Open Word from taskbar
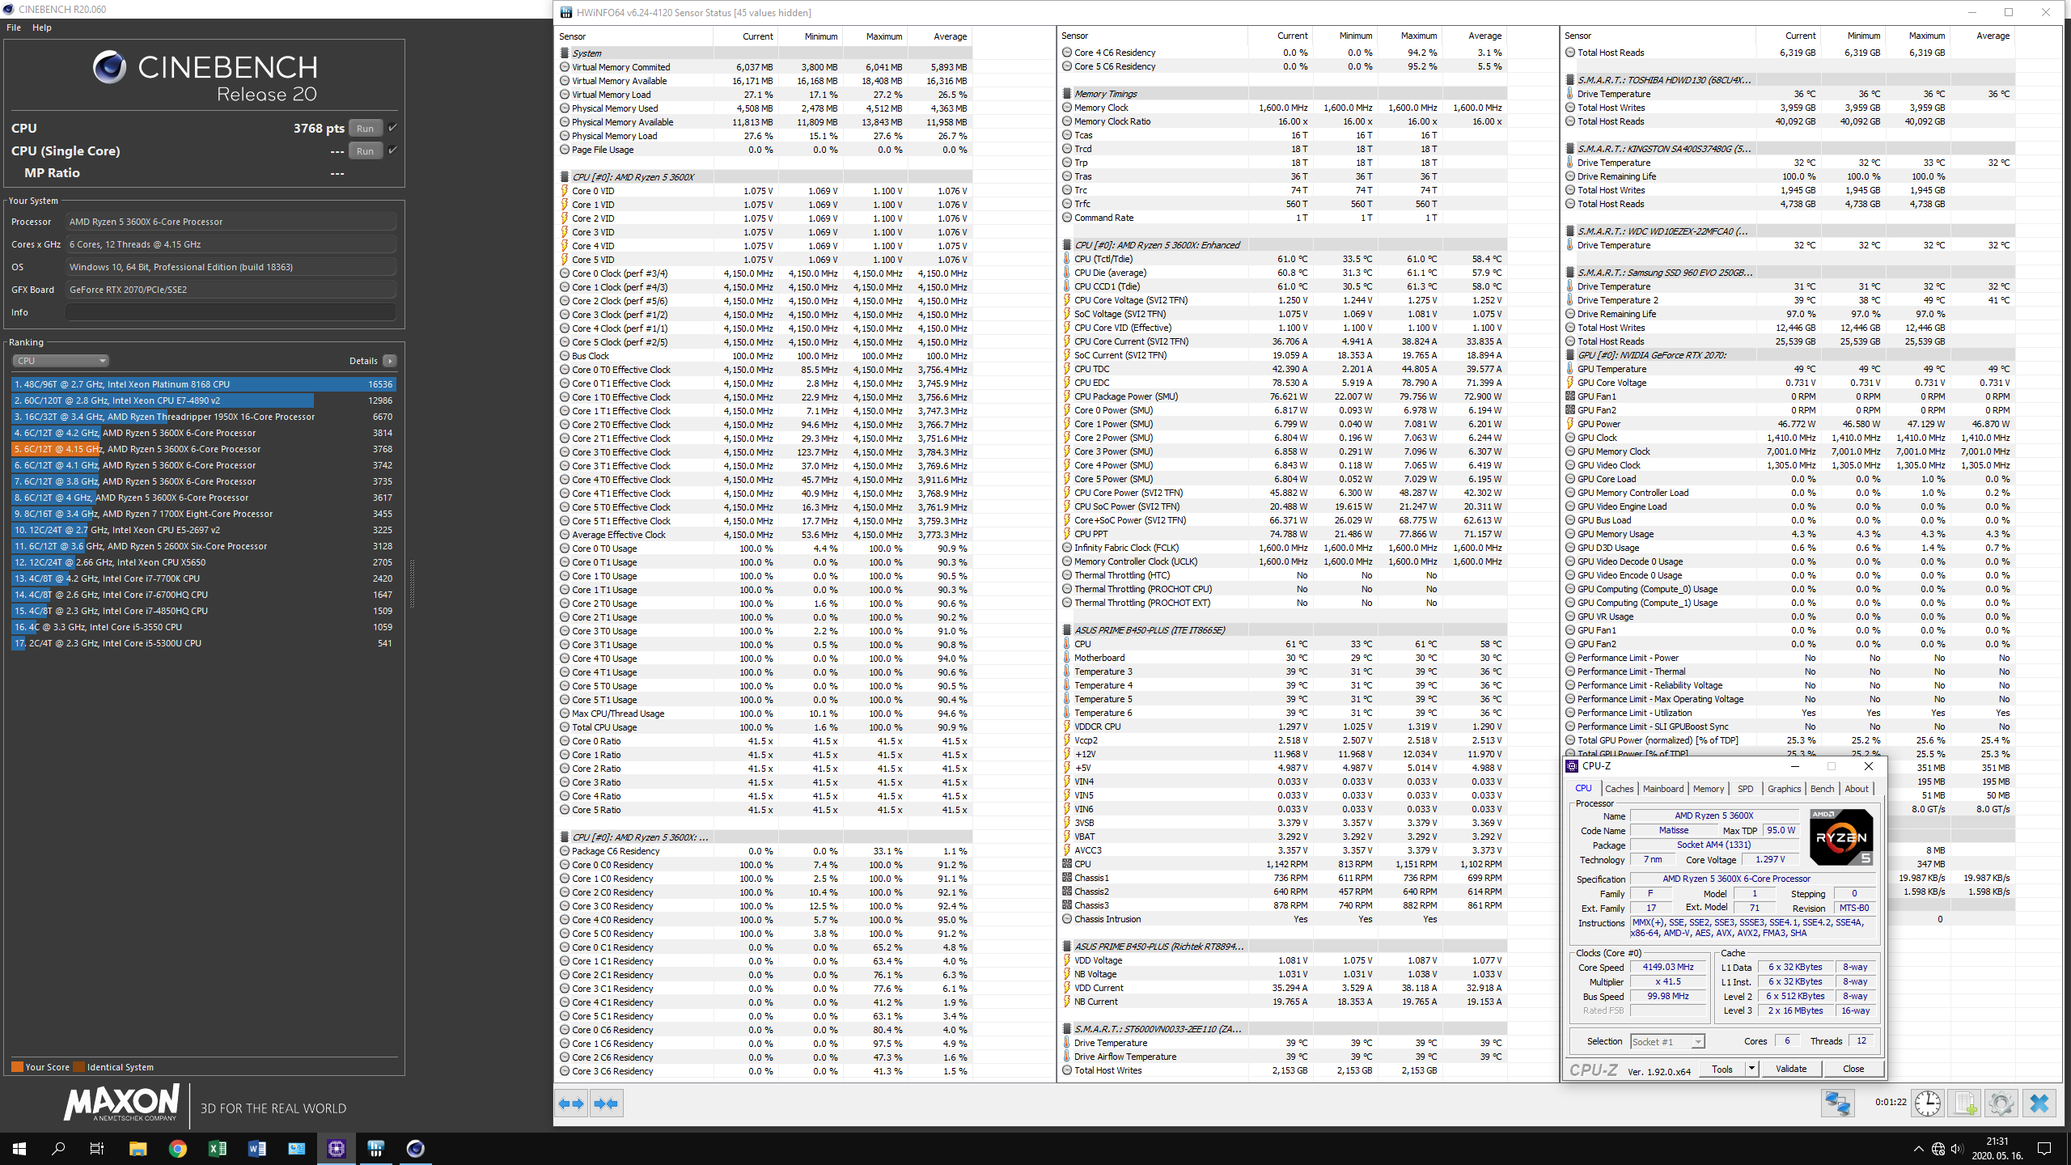The width and height of the screenshot is (2071, 1165). [x=257, y=1148]
